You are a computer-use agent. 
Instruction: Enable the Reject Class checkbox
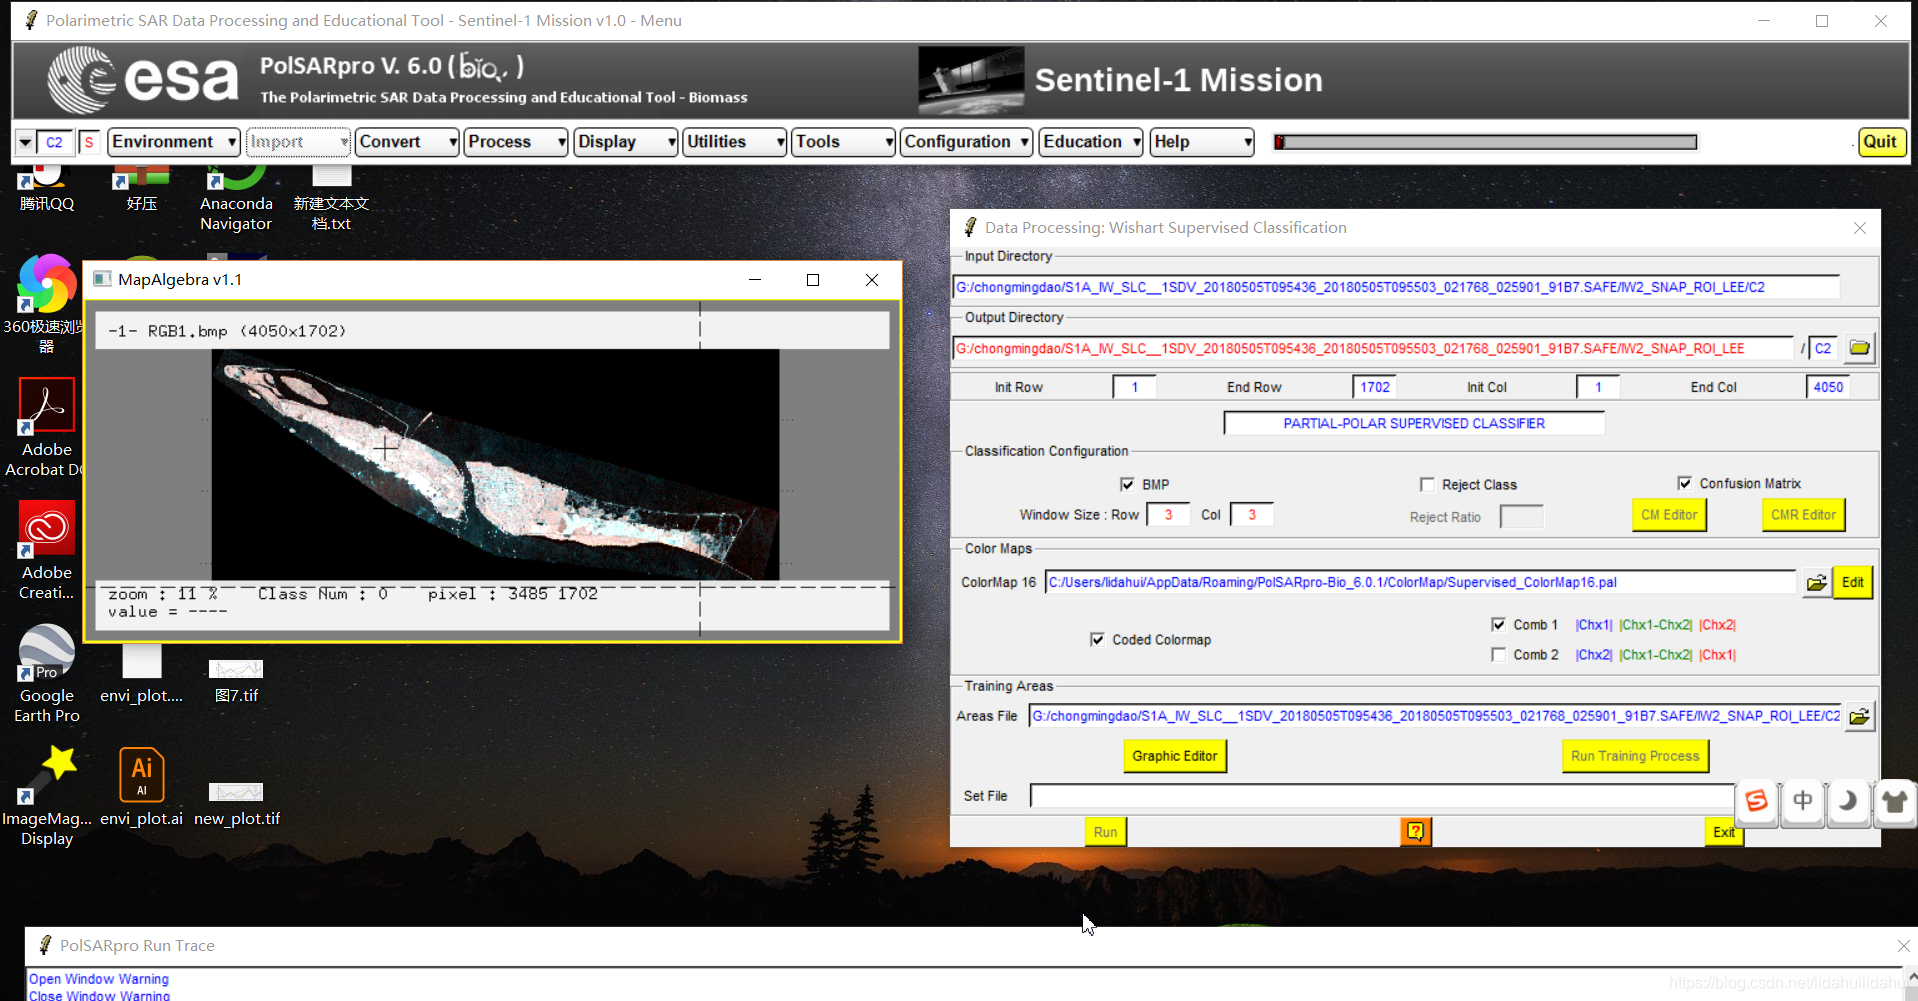1427,484
